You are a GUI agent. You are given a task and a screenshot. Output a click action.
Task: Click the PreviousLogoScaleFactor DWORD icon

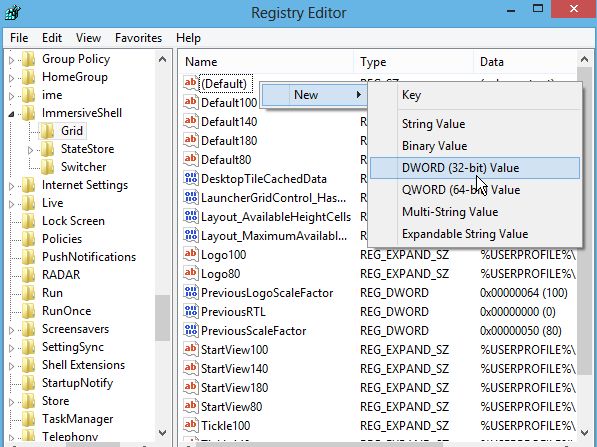click(x=190, y=292)
